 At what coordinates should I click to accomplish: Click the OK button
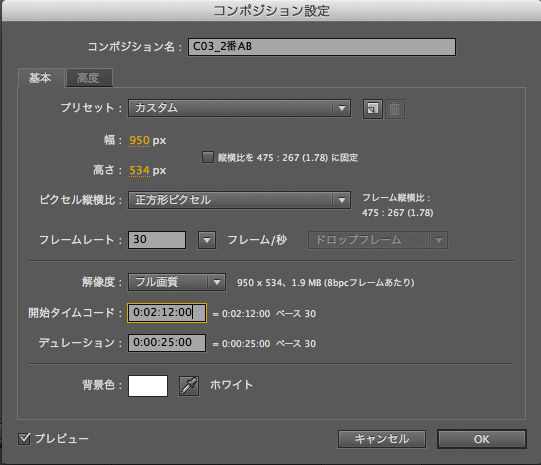pyautogui.click(x=482, y=439)
